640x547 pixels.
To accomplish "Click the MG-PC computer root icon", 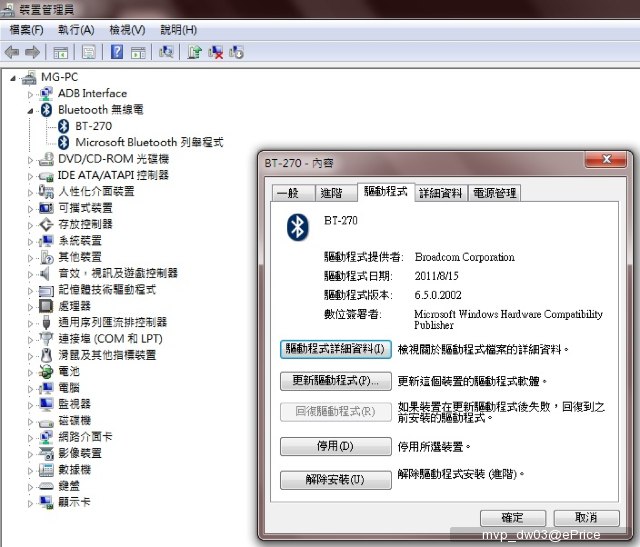I will [29, 77].
